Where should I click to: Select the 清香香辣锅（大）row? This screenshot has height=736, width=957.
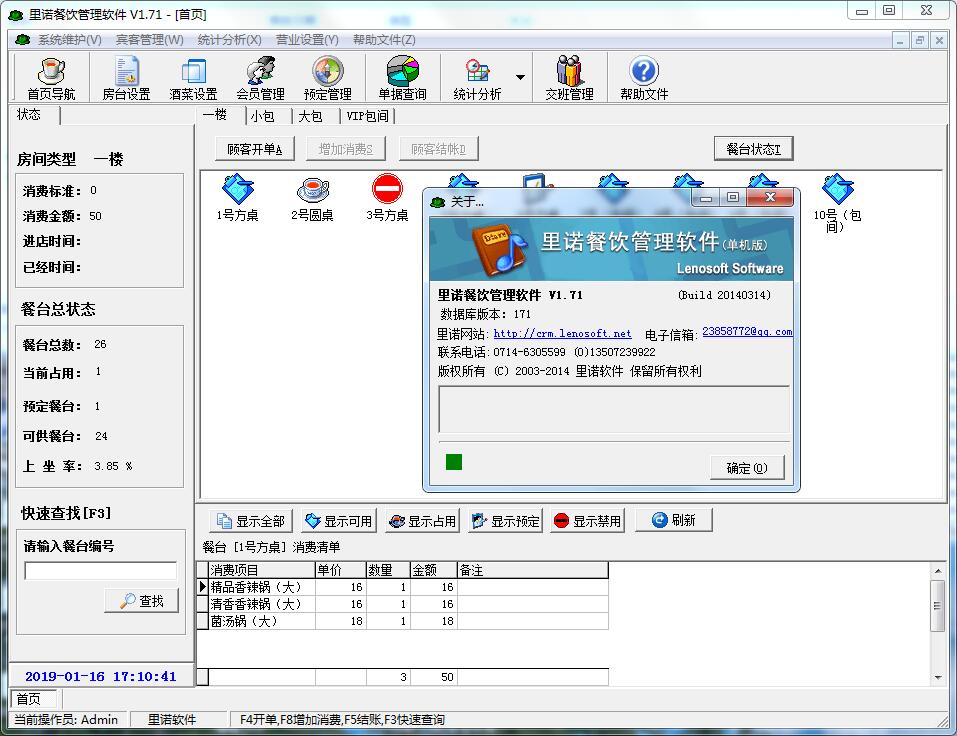pos(403,604)
